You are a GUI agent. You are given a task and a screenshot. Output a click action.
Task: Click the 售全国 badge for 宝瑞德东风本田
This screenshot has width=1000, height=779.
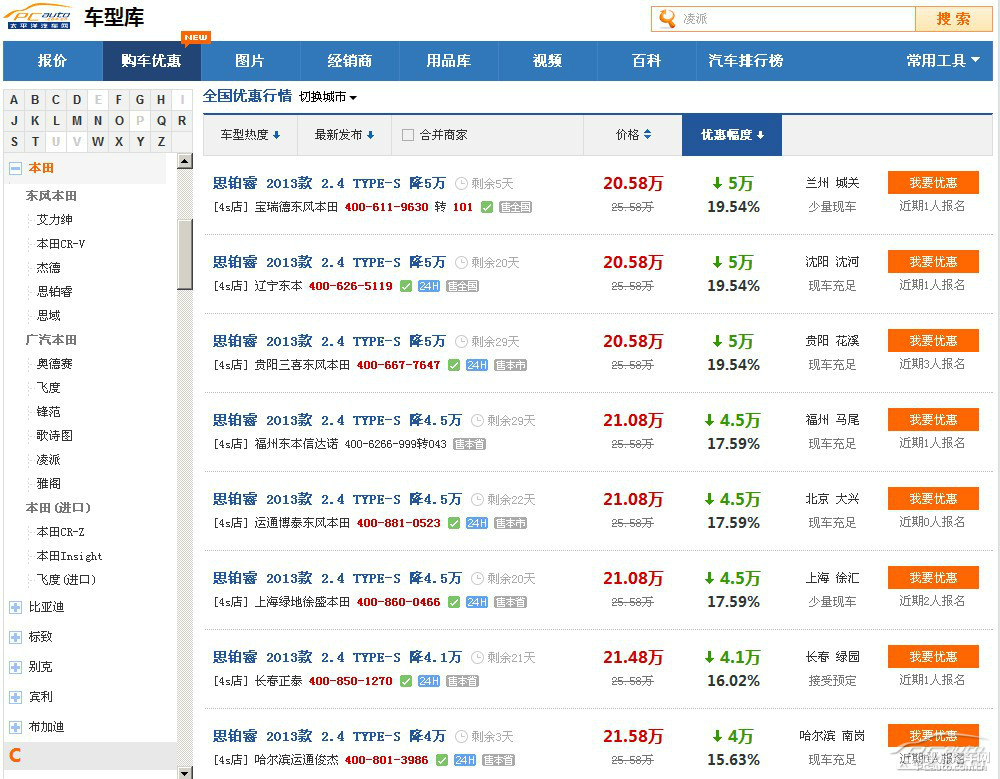click(515, 207)
